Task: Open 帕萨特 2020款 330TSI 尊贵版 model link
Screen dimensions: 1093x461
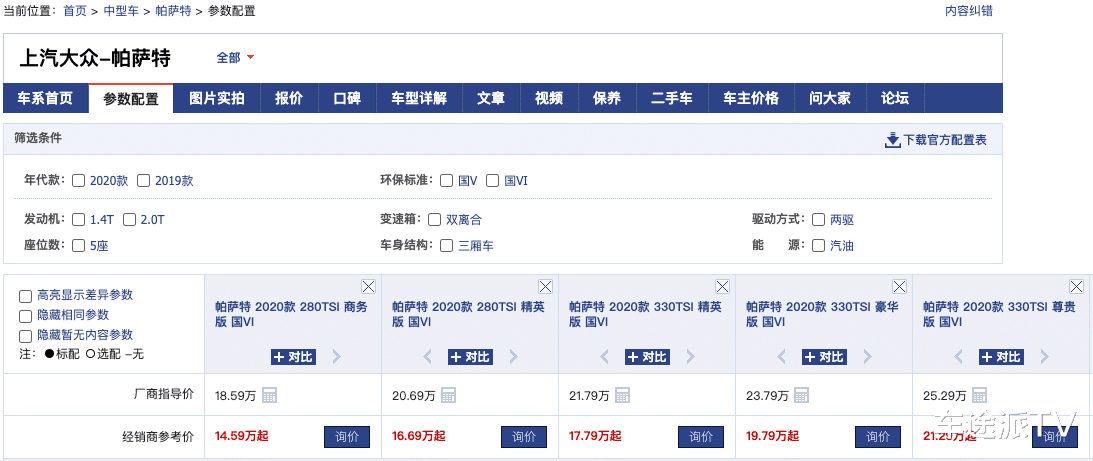Action: click(1000, 314)
